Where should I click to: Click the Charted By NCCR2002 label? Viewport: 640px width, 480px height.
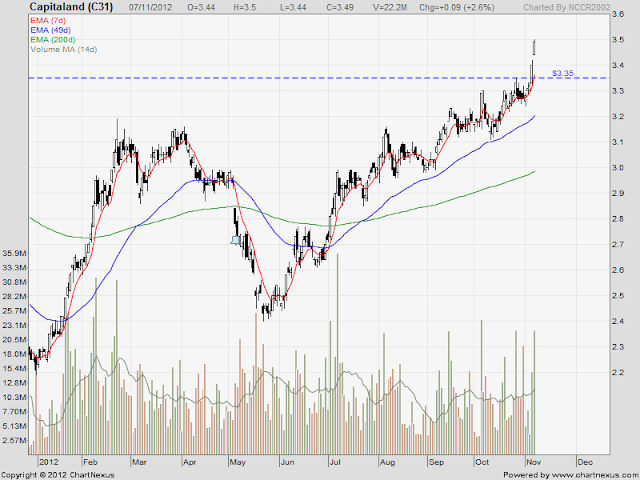pos(567,7)
